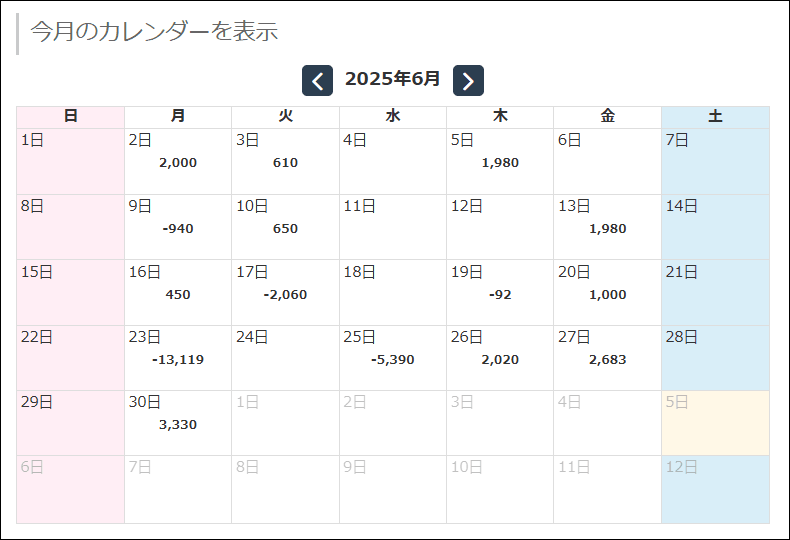
Task: Select 26日 showing 2,020
Action: coord(500,358)
